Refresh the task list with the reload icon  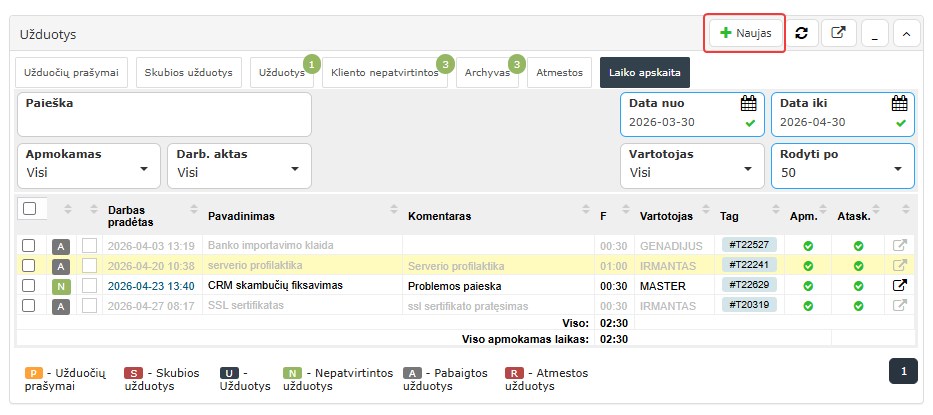pyautogui.click(x=801, y=33)
